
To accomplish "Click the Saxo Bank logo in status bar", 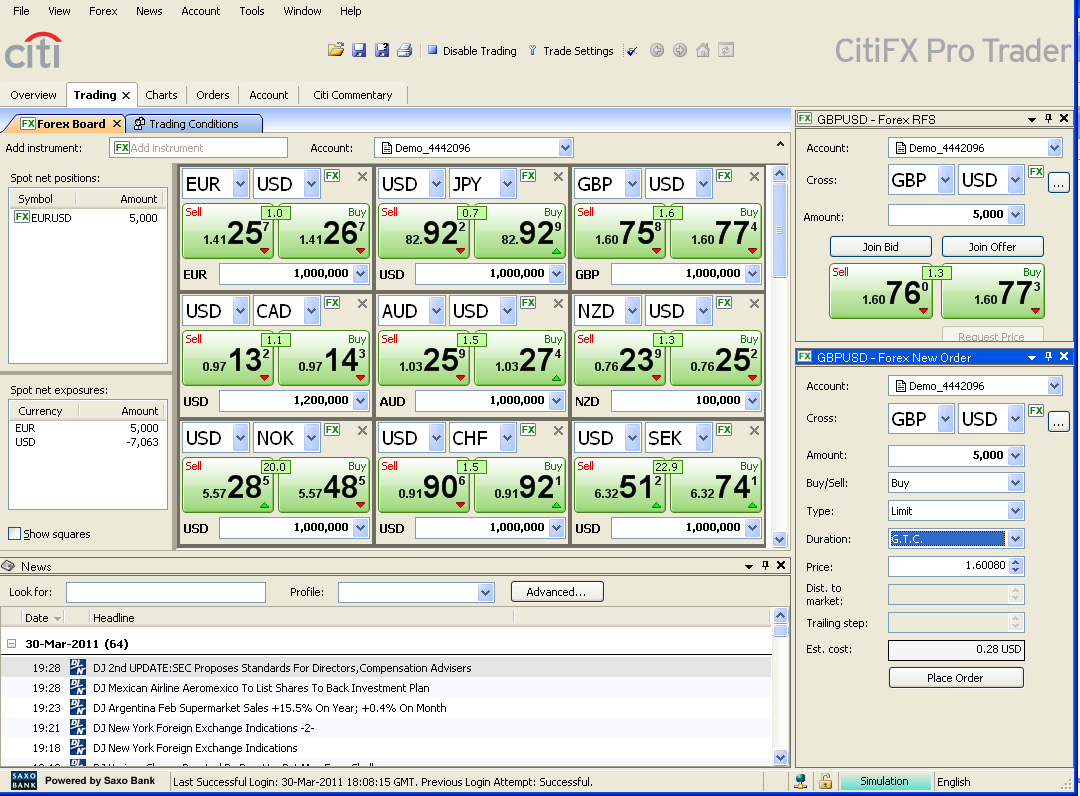I will tap(23, 781).
